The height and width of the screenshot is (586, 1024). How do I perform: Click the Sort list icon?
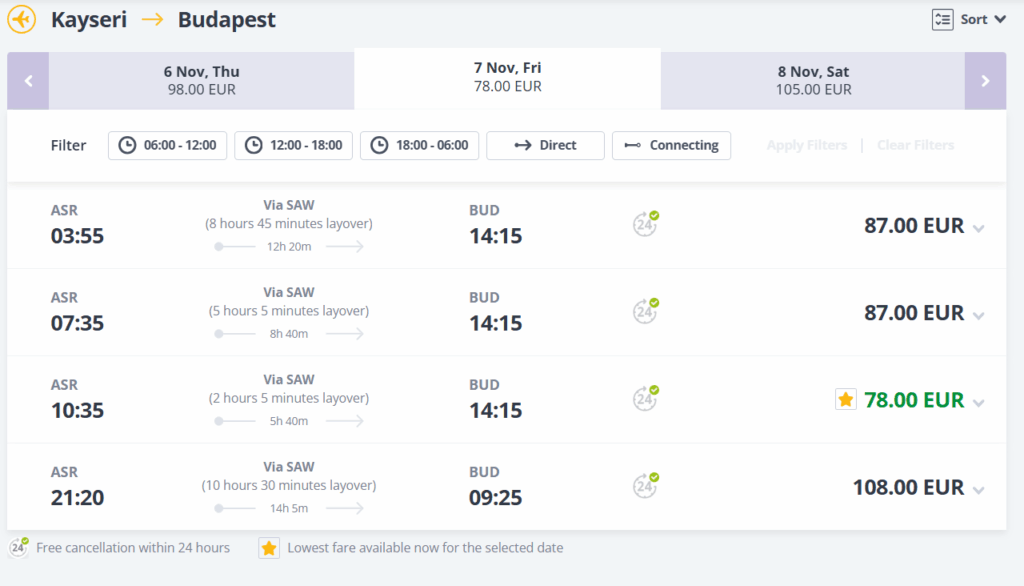coord(942,19)
